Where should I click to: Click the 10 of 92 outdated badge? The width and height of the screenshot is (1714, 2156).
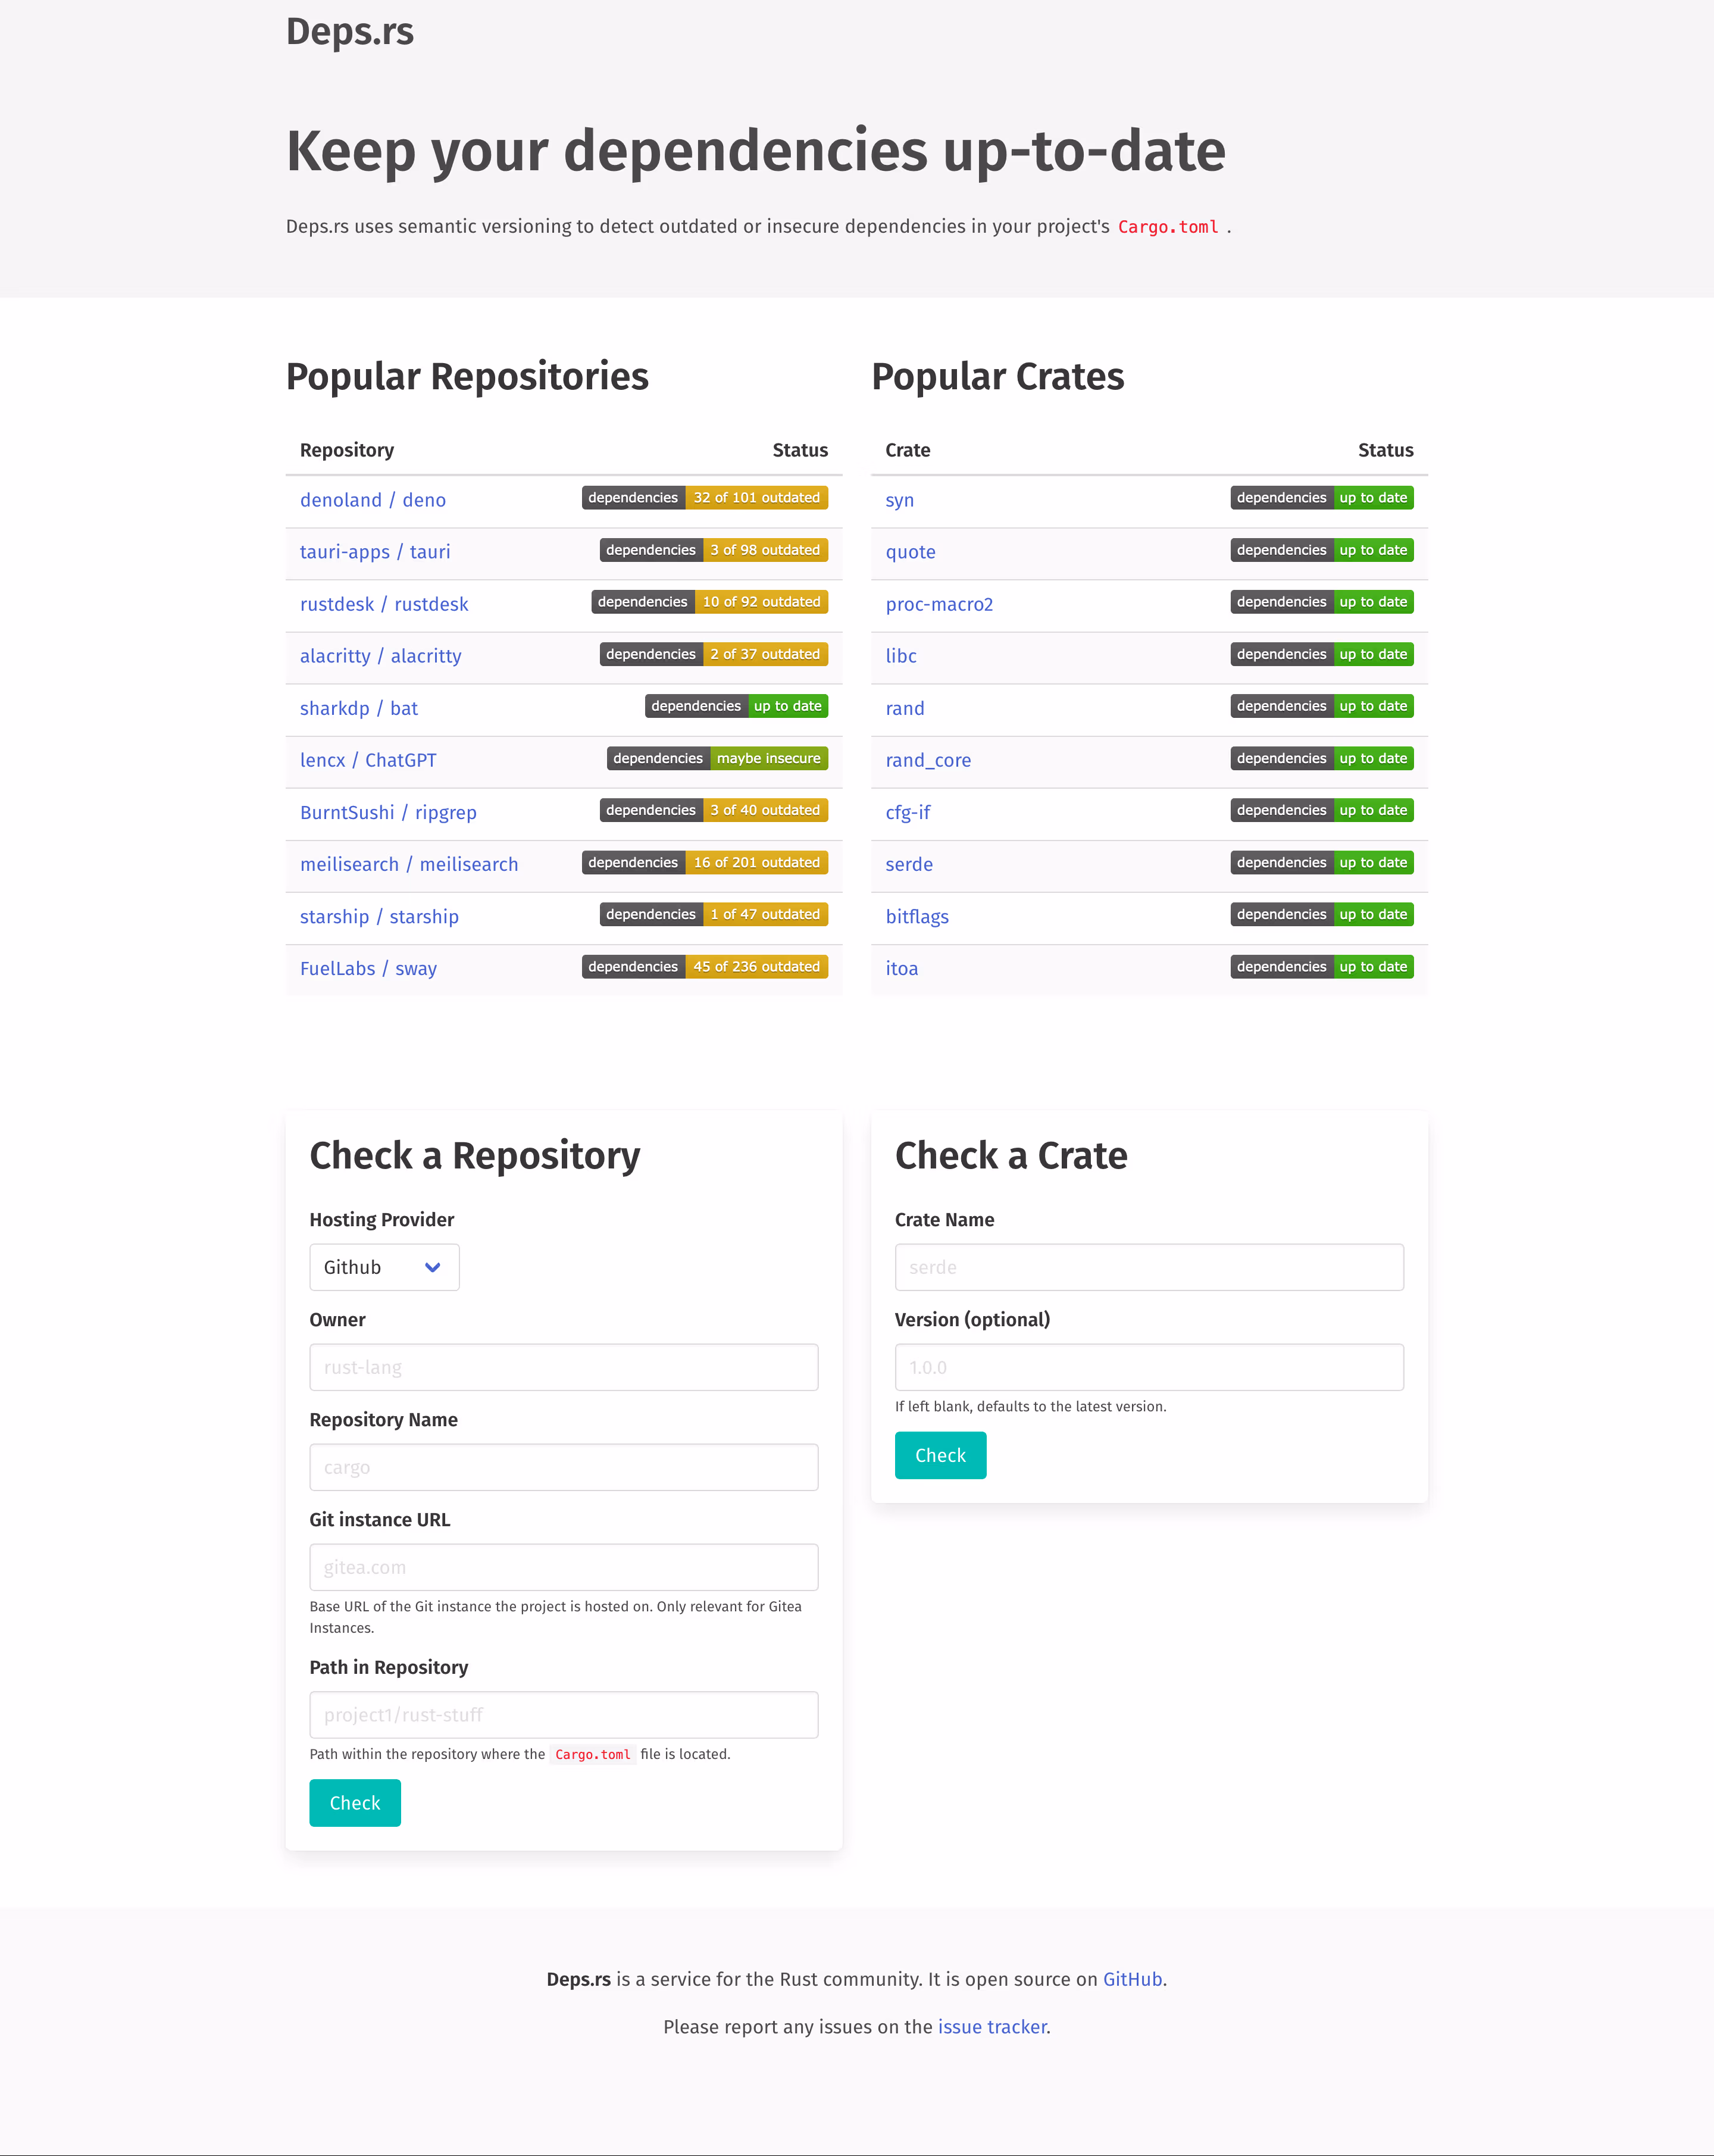710,602
